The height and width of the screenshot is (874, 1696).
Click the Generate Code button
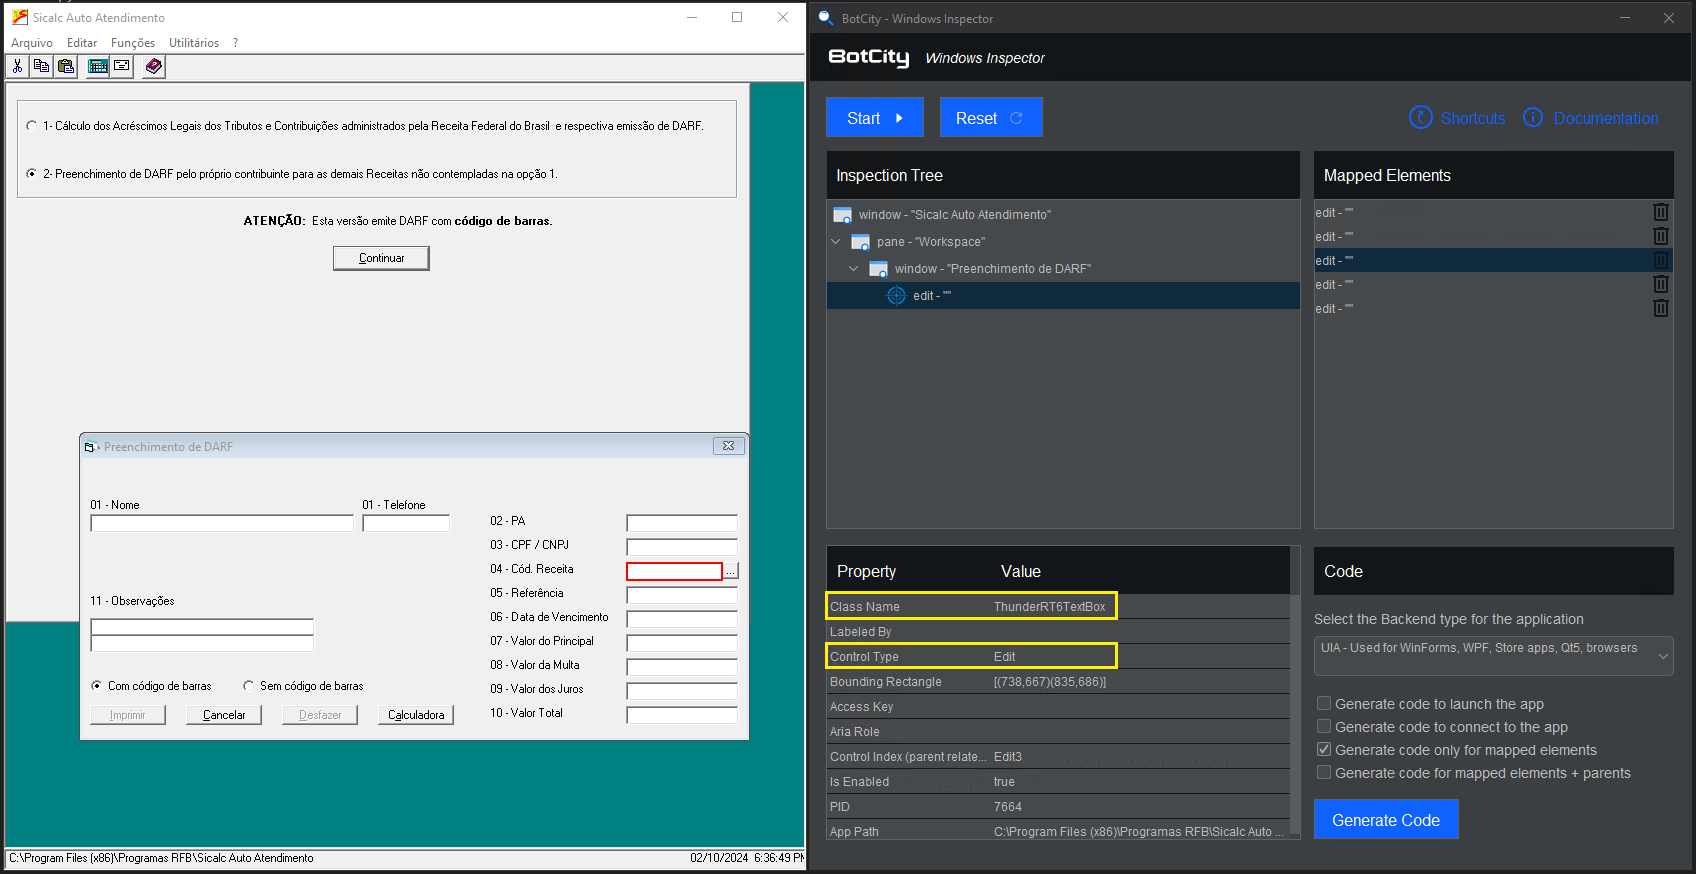point(1386,820)
